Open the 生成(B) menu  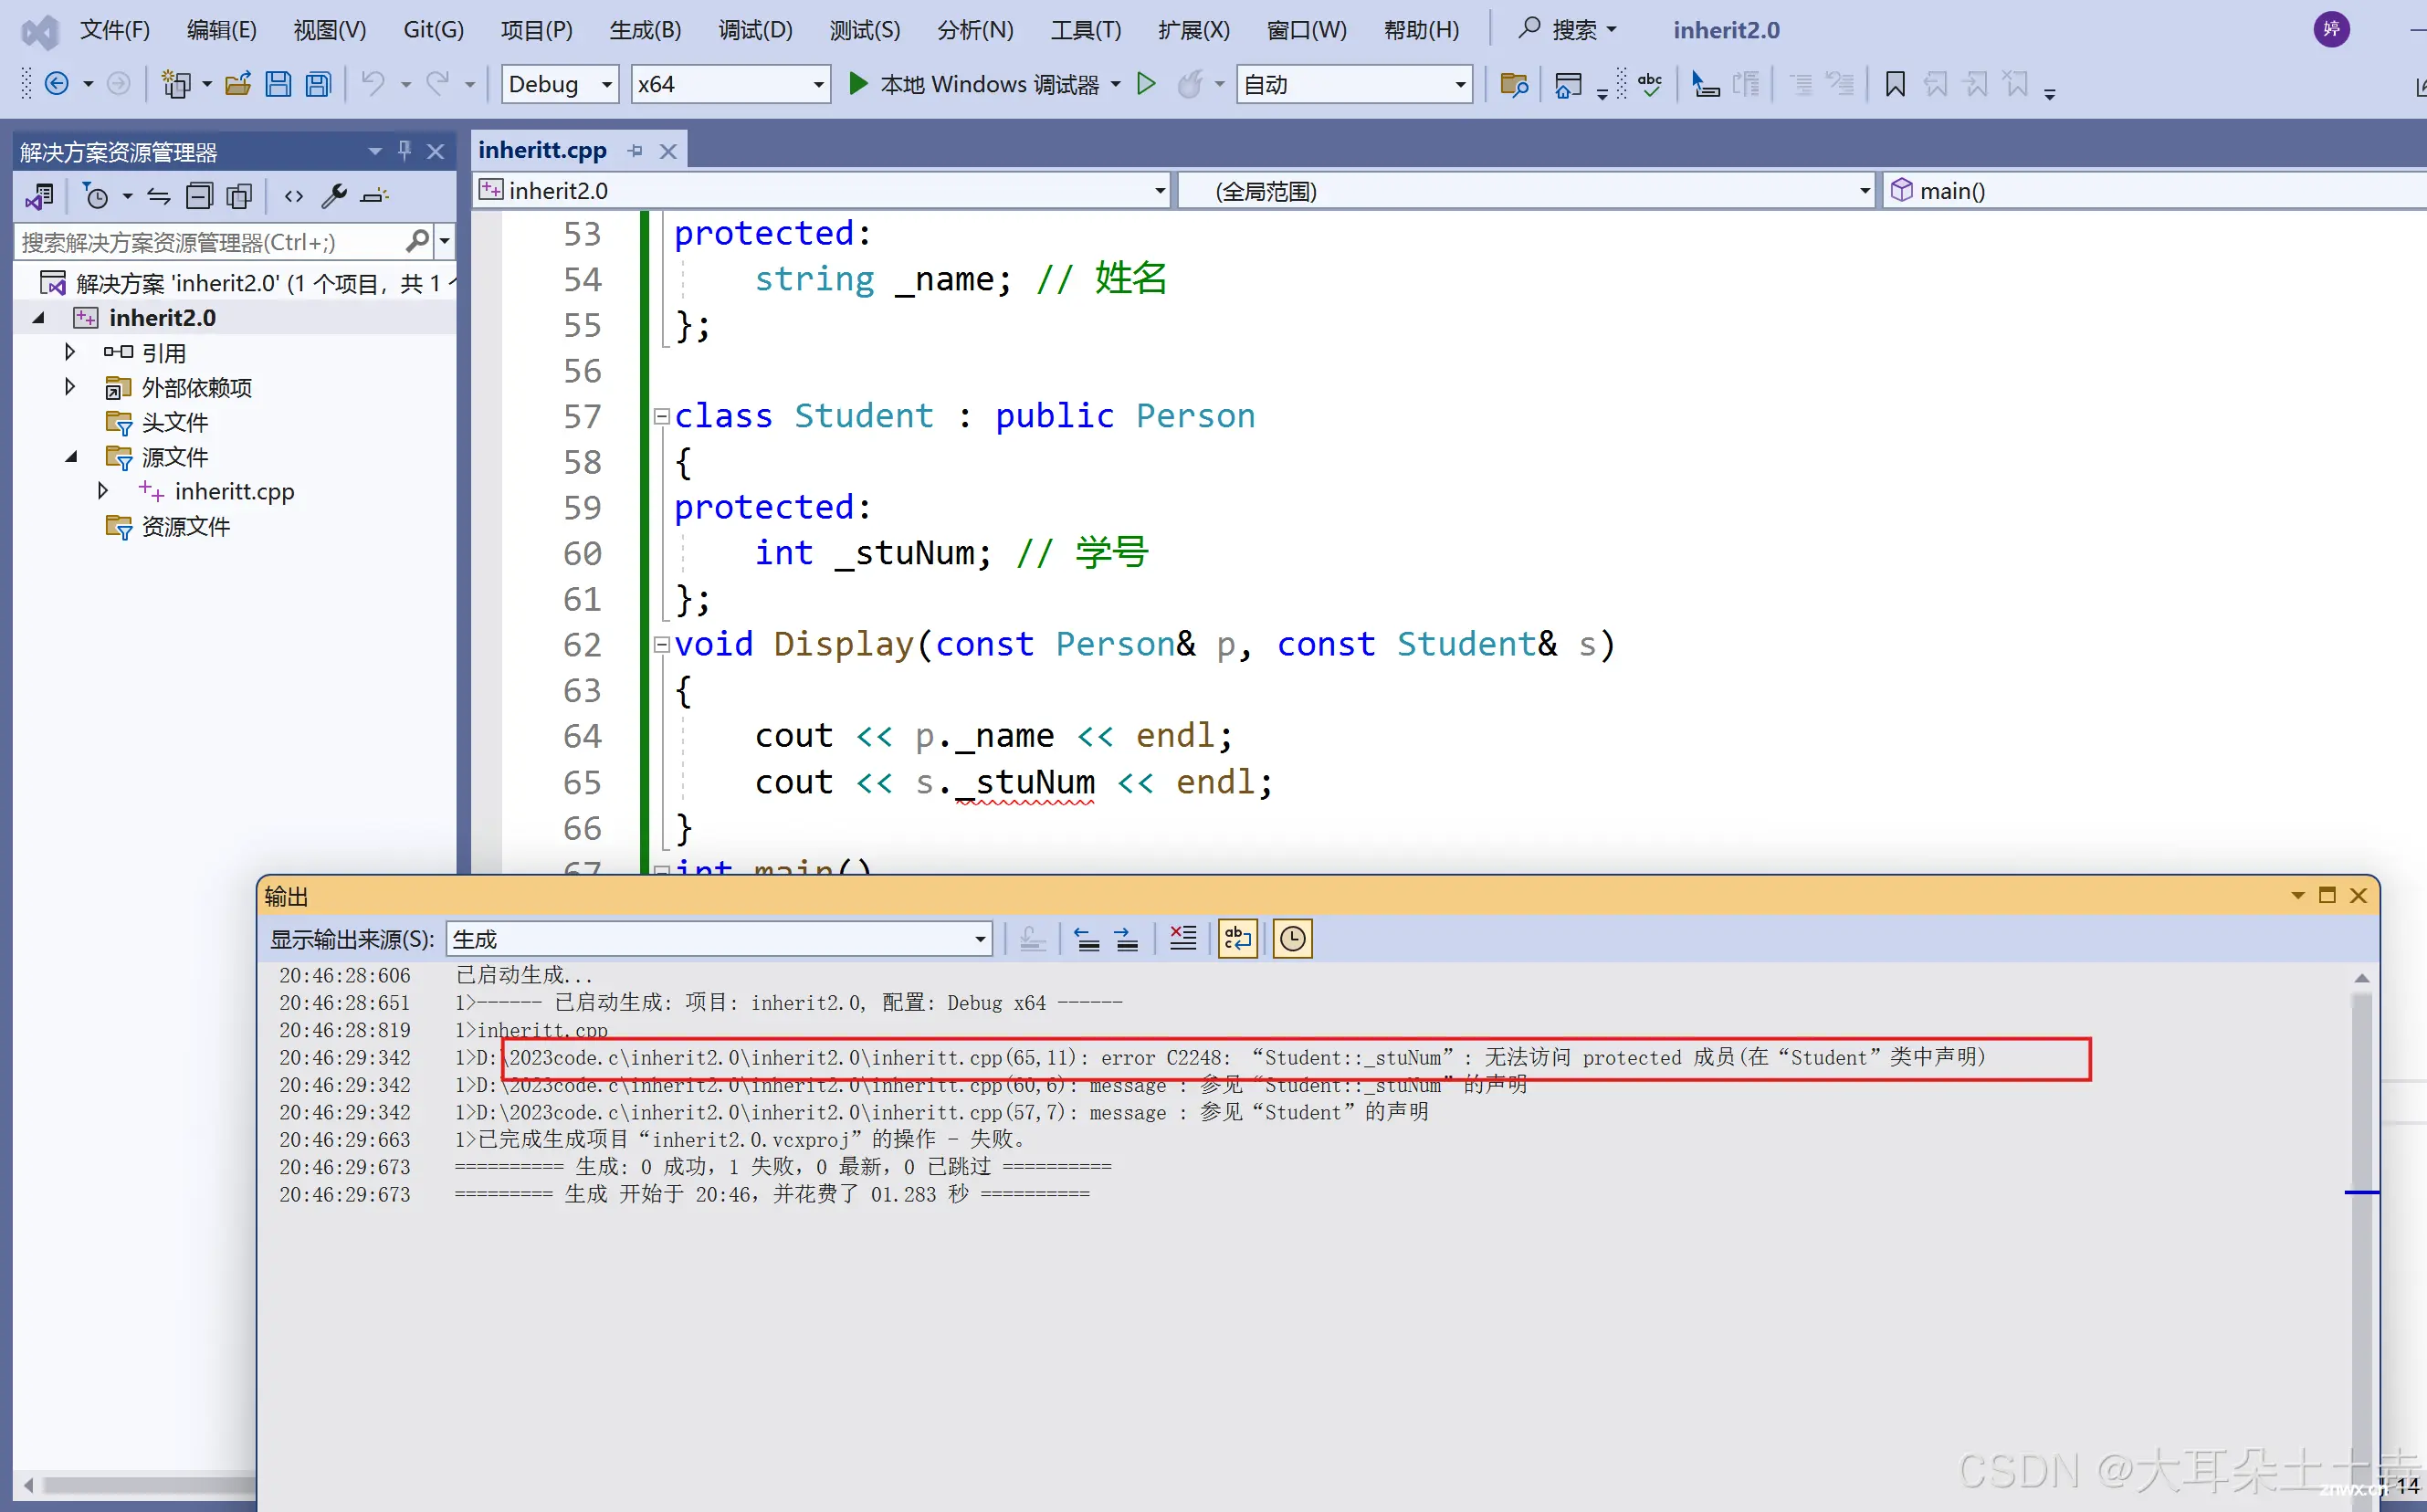[x=646, y=30]
